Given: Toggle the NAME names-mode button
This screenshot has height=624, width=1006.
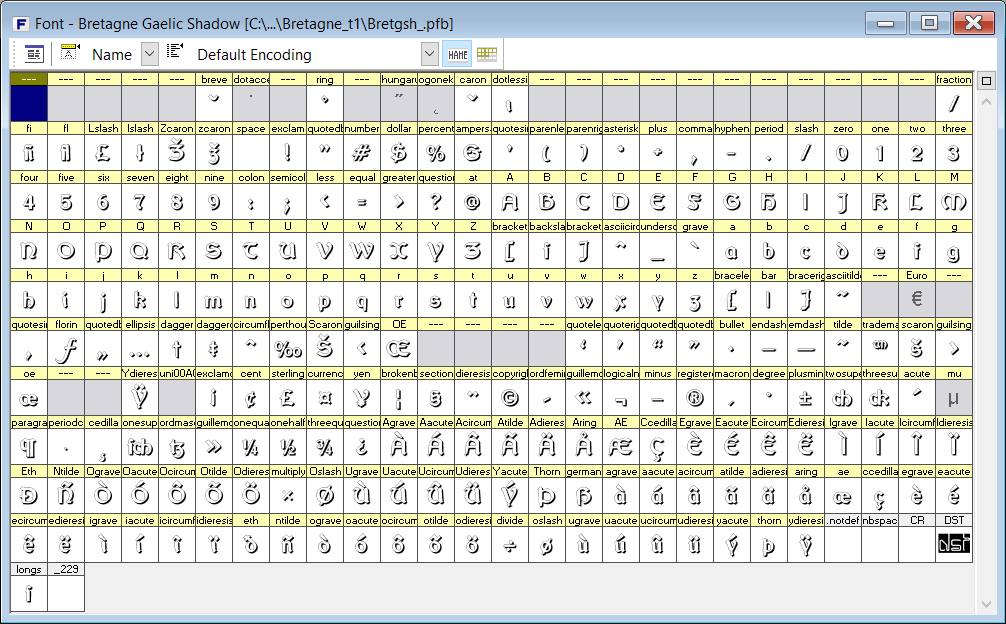Looking at the screenshot, I should tap(457, 55).
